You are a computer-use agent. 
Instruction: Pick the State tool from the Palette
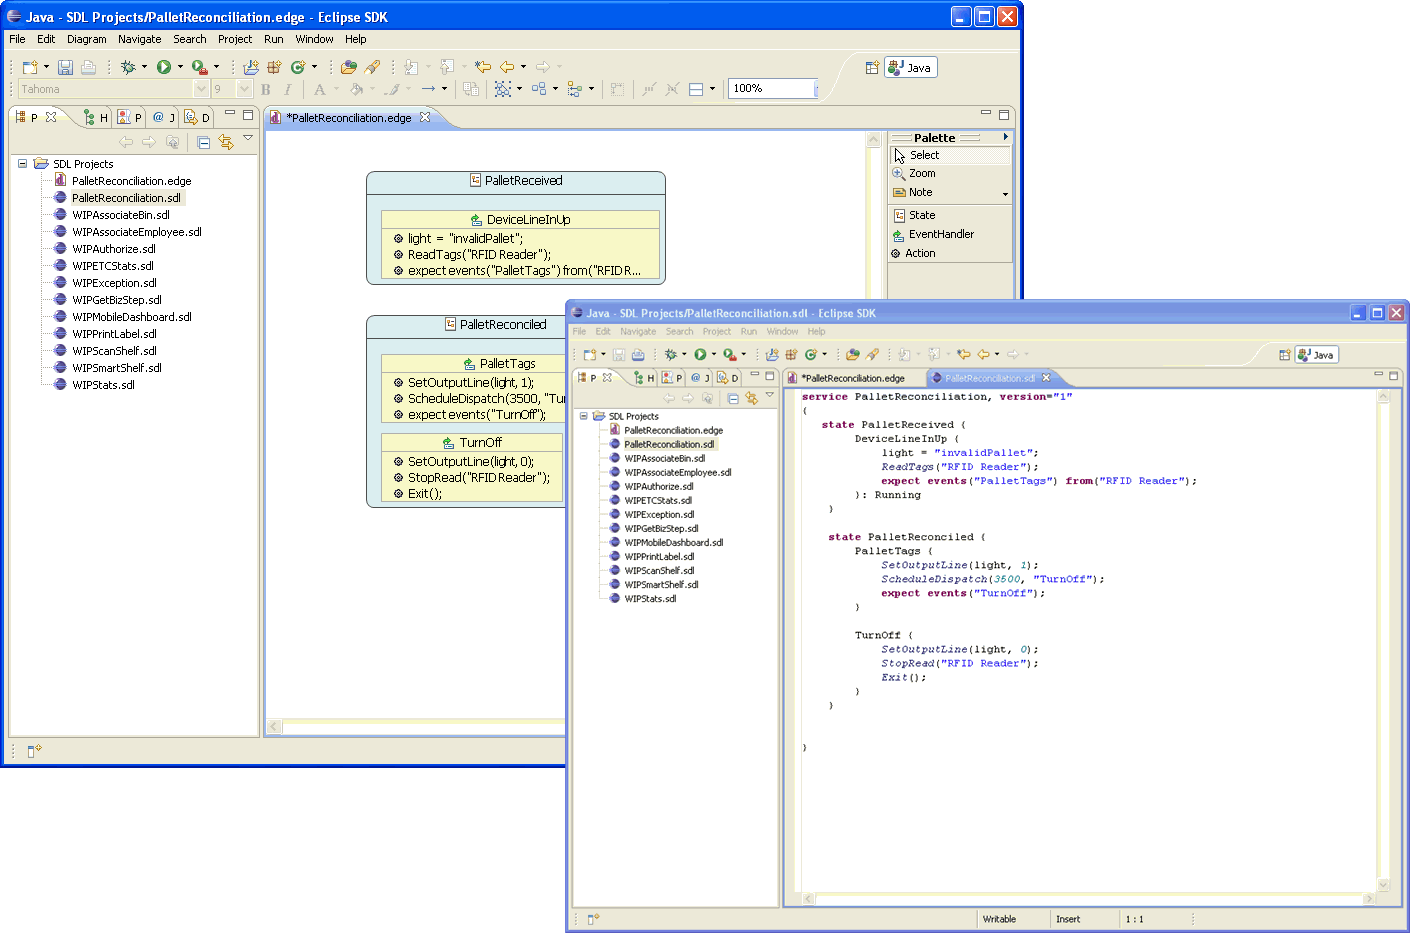click(x=921, y=215)
